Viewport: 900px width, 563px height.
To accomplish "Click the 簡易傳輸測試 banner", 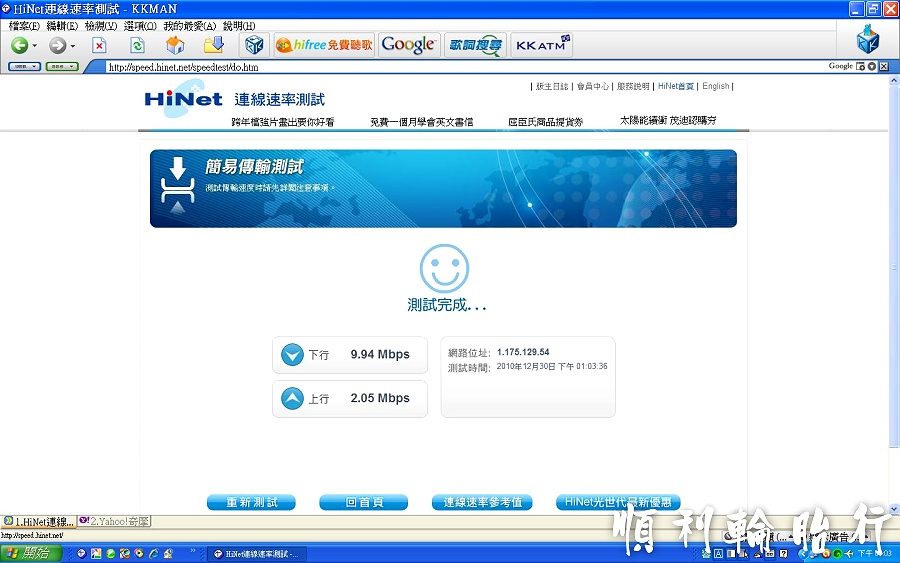I will [x=443, y=189].
